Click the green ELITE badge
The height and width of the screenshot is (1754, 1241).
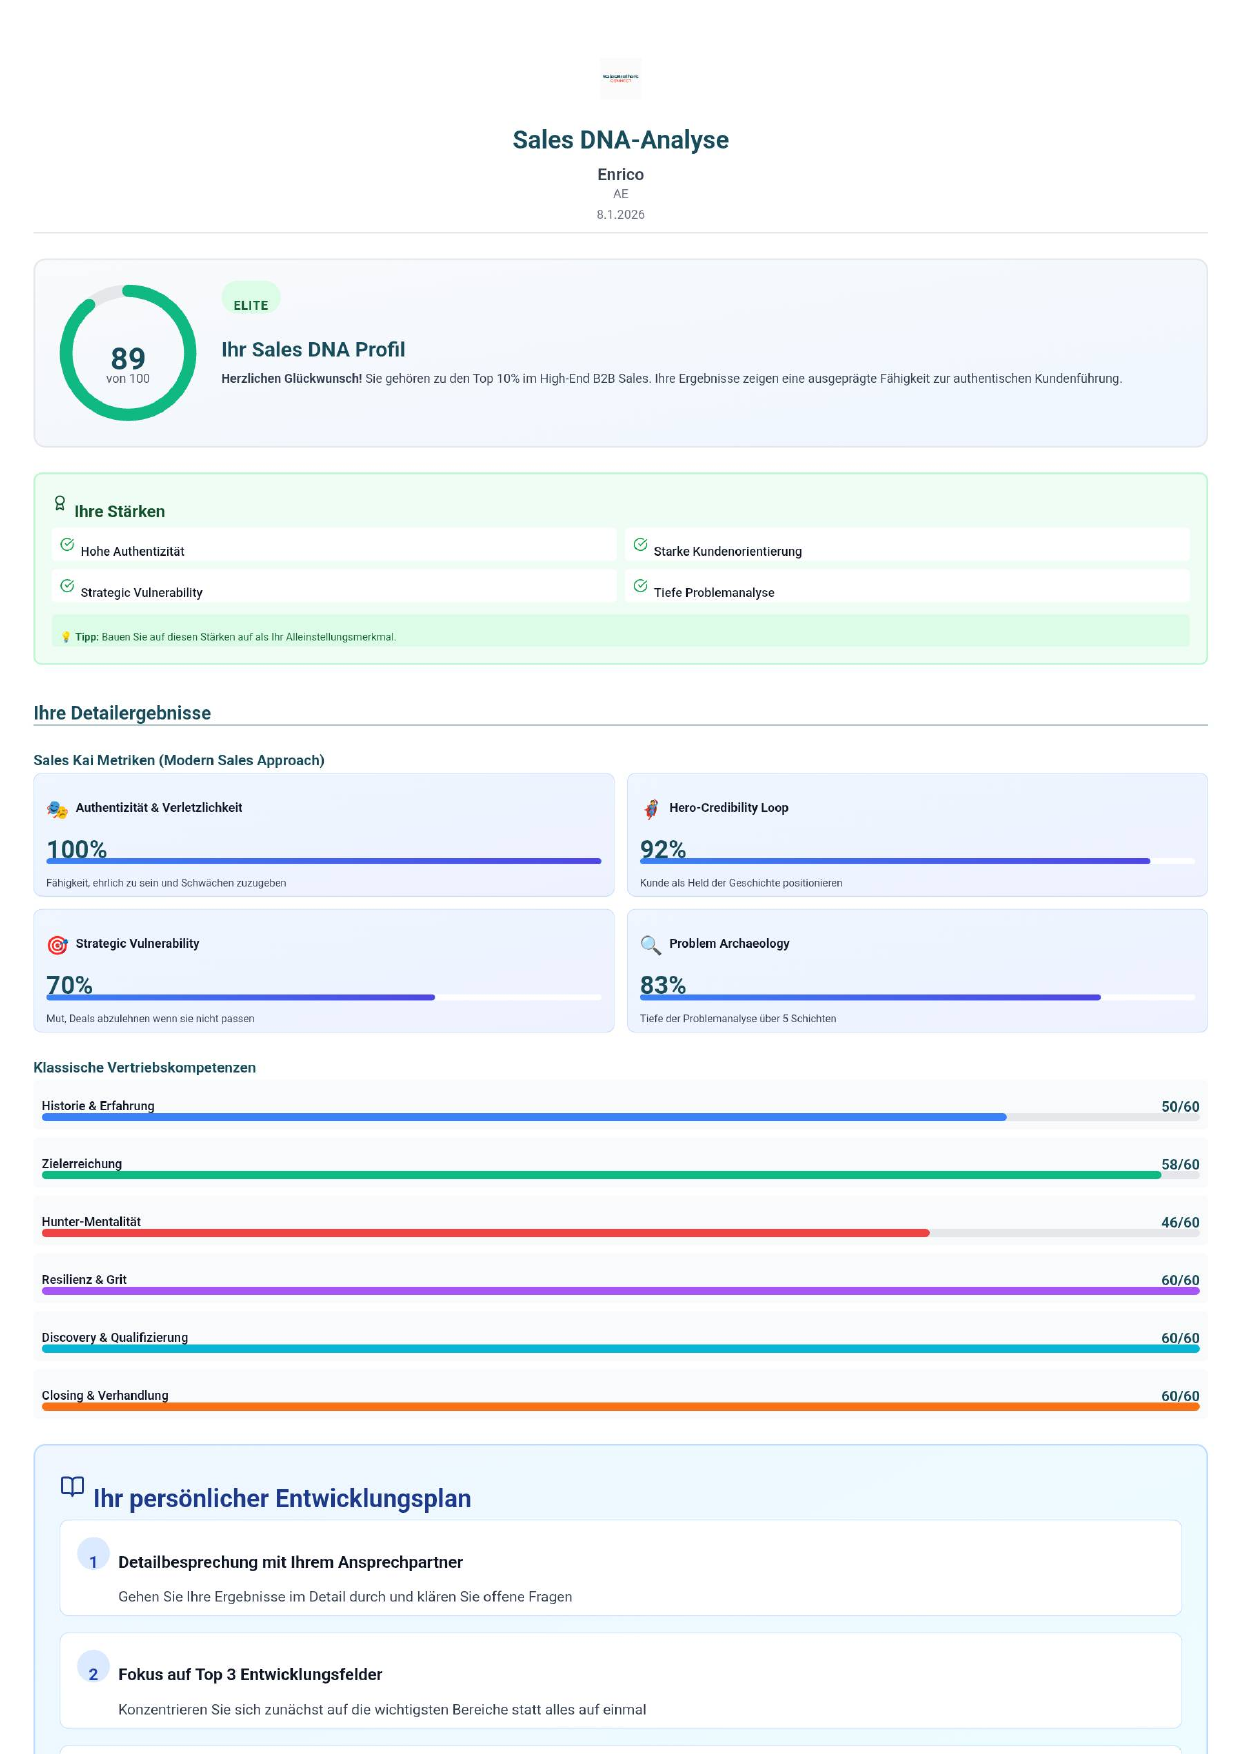[251, 305]
